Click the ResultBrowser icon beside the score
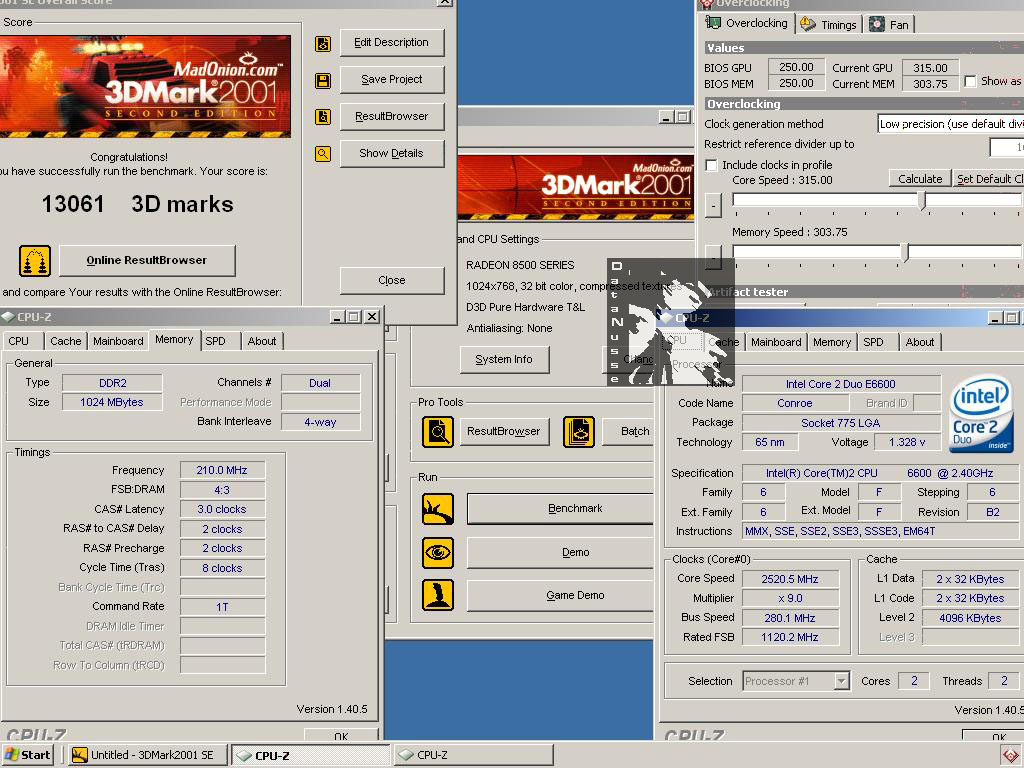This screenshot has width=1024, height=768. point(323,117)
